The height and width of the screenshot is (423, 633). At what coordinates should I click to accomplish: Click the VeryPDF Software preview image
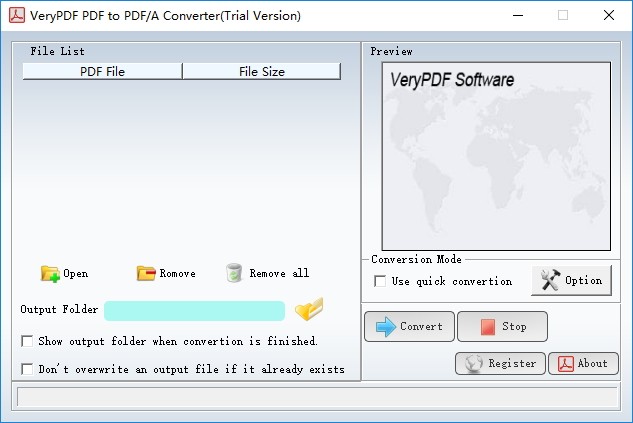click(496, 156)
